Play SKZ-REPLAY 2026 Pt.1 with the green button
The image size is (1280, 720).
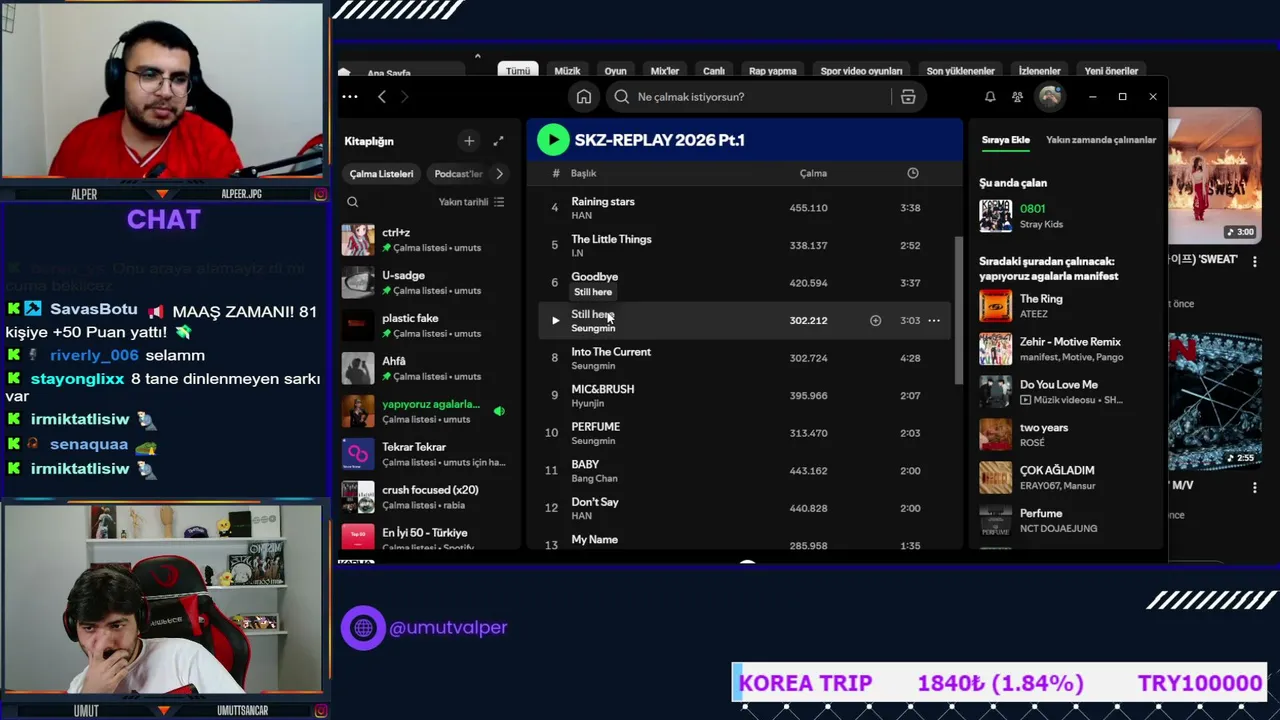[x=553, y=140]
